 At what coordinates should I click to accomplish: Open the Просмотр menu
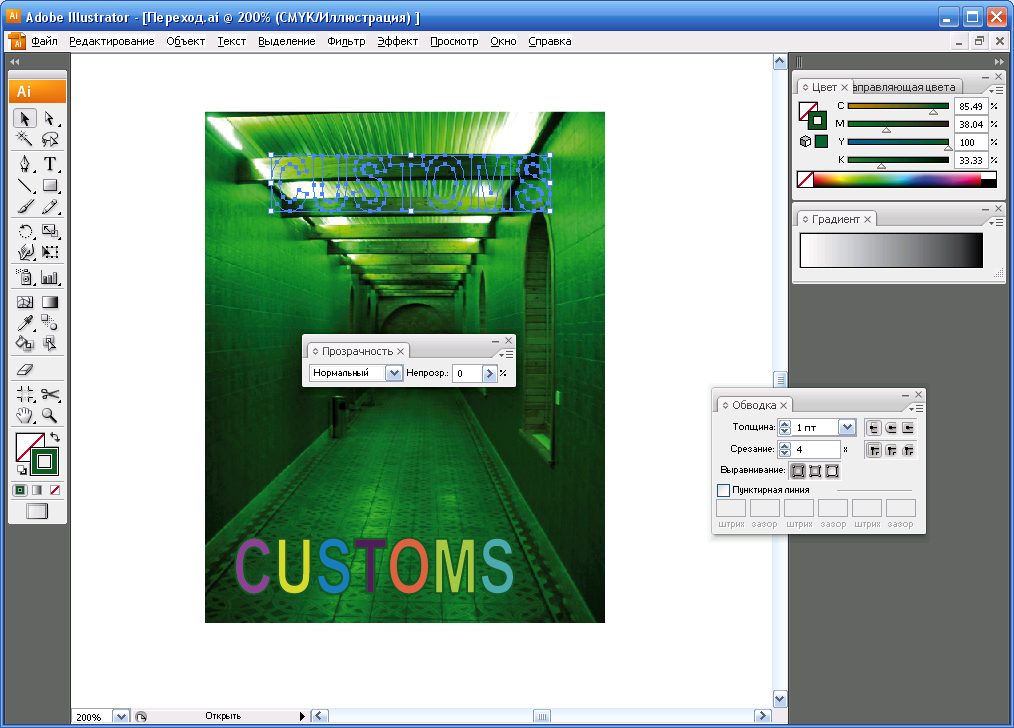[x=454, y=41]
